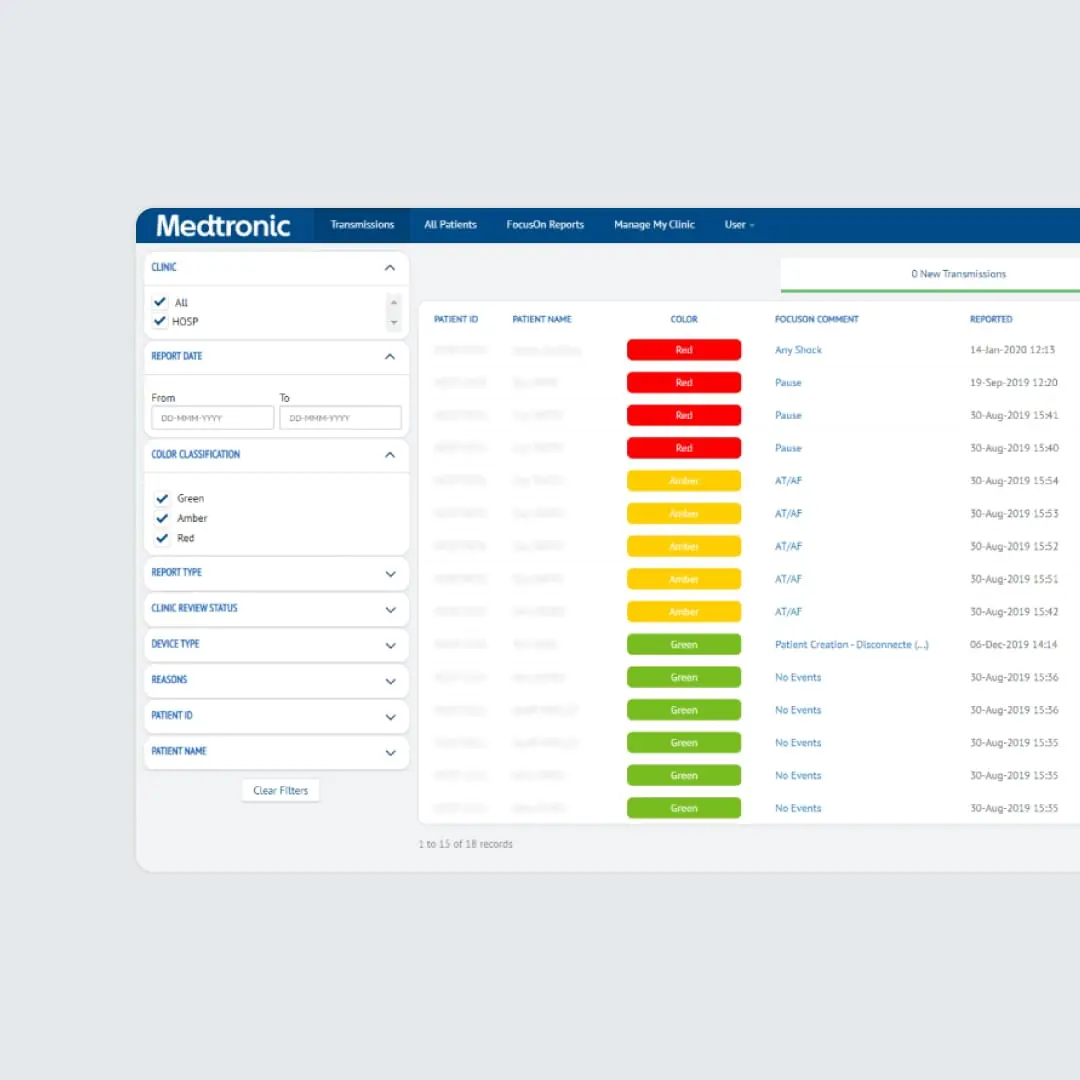Collapse the Report Date section
Screen dimensions: 1080x1080
click(390, 357)
